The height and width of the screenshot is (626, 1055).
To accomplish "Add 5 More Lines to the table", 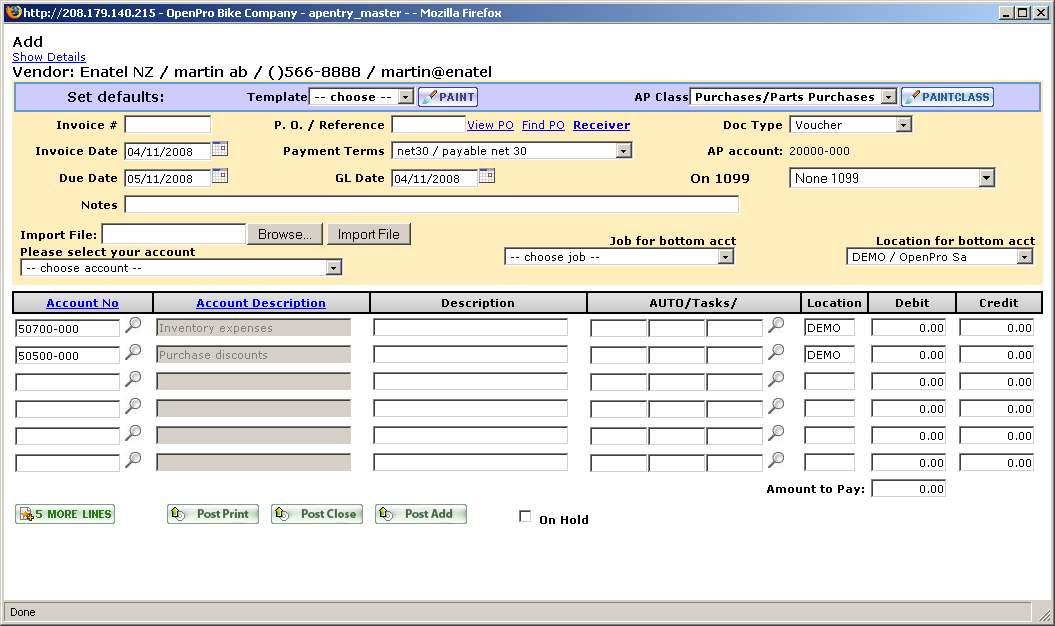I will tap(65, 514).
